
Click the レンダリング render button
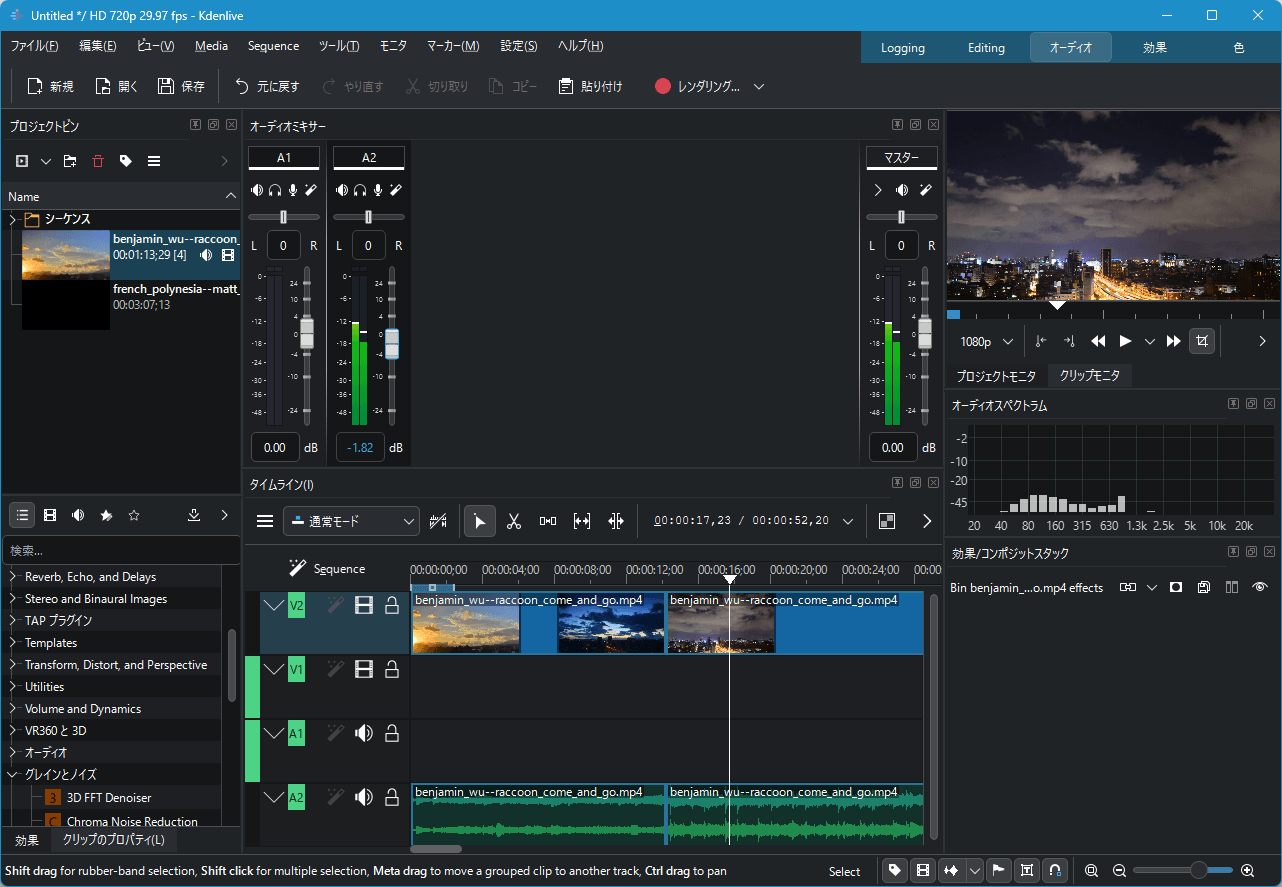[698, 87]
